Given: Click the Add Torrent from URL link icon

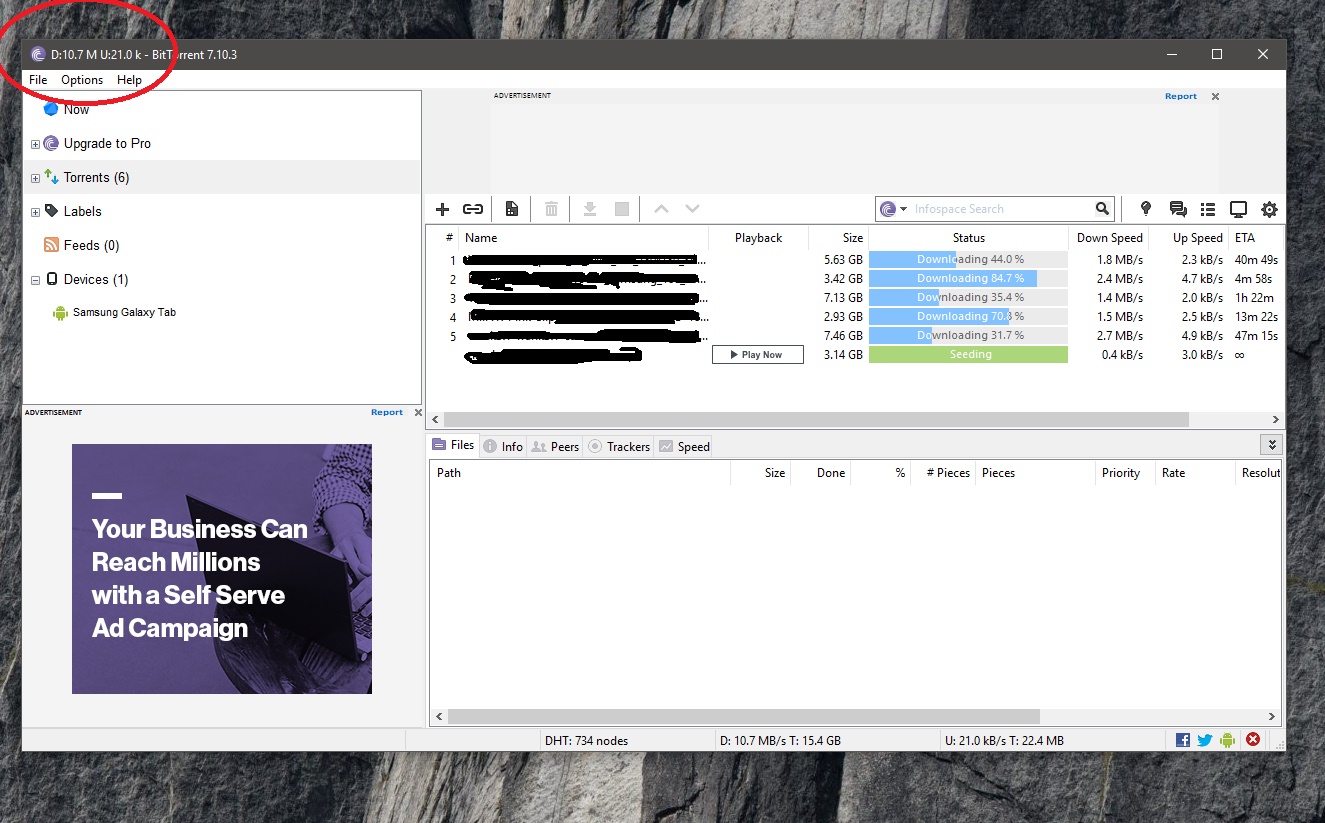Looking at the screenshot, I should pos(473,209).
